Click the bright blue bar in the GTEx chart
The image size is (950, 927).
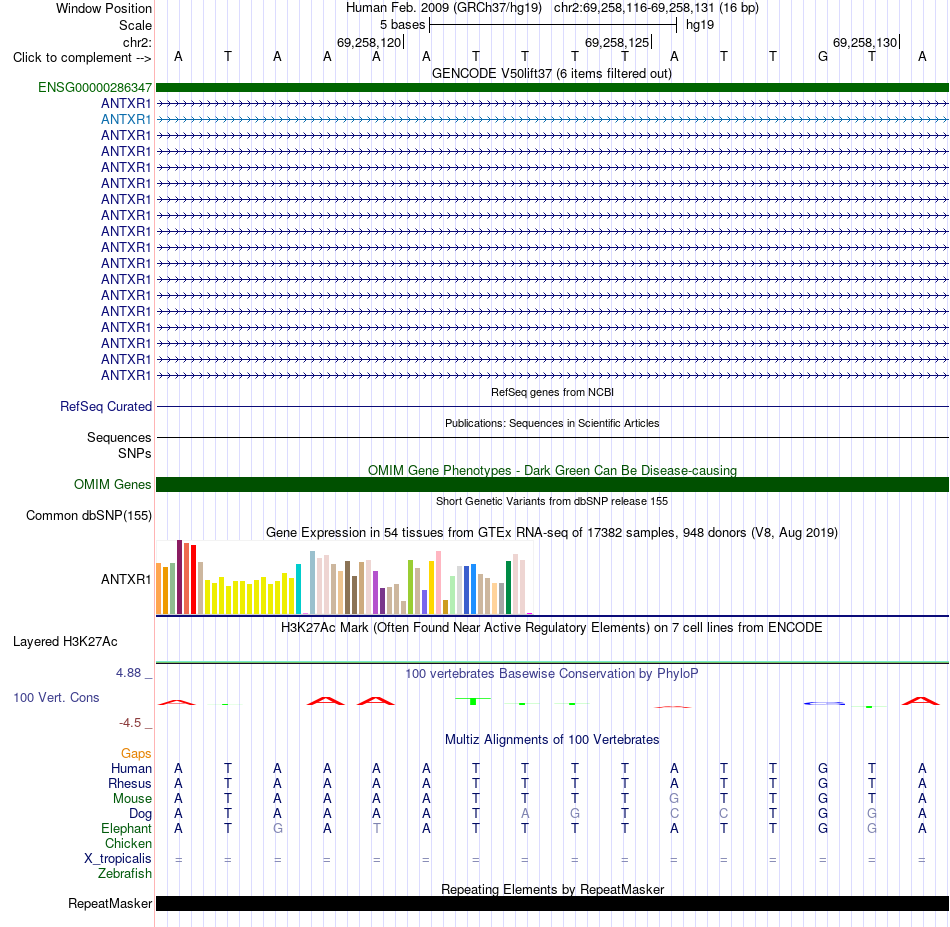(x=473, y=589)
